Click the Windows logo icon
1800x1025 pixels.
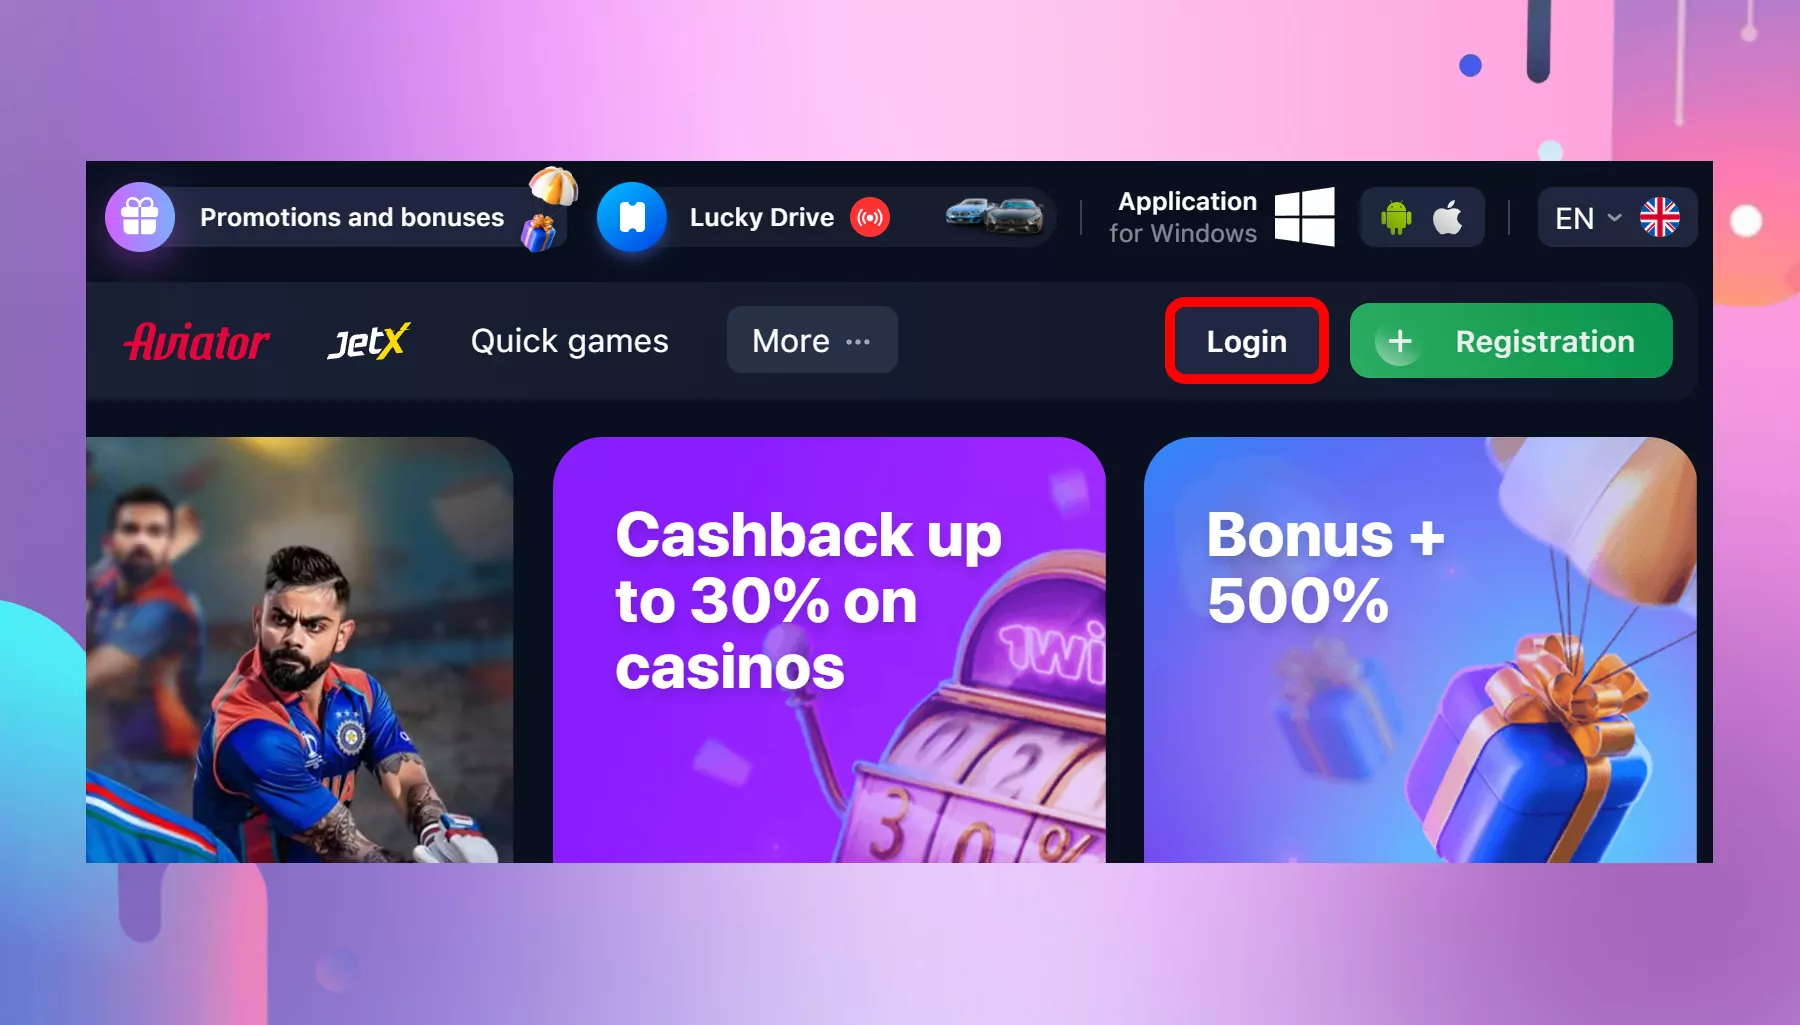pyautogui.click(x=1304, y=217)
